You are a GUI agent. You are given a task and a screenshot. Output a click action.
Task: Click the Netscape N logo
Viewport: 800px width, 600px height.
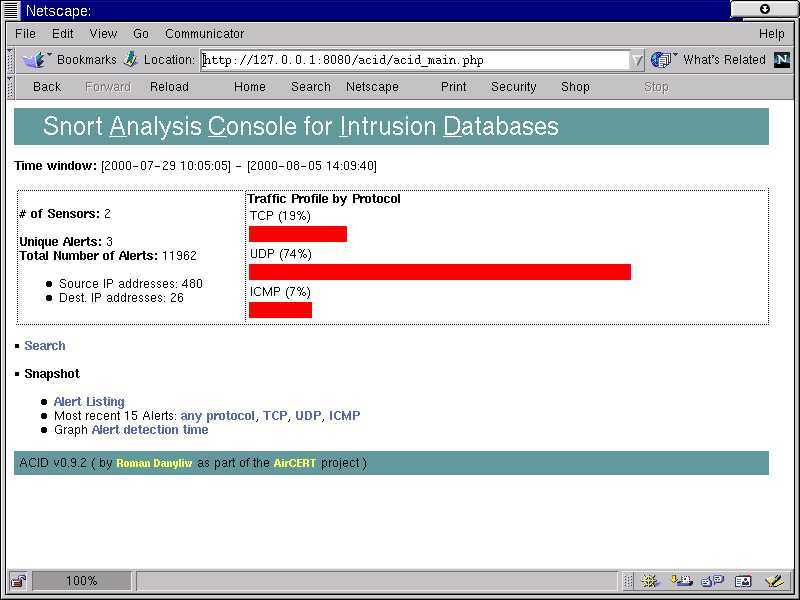click(782, 60)
